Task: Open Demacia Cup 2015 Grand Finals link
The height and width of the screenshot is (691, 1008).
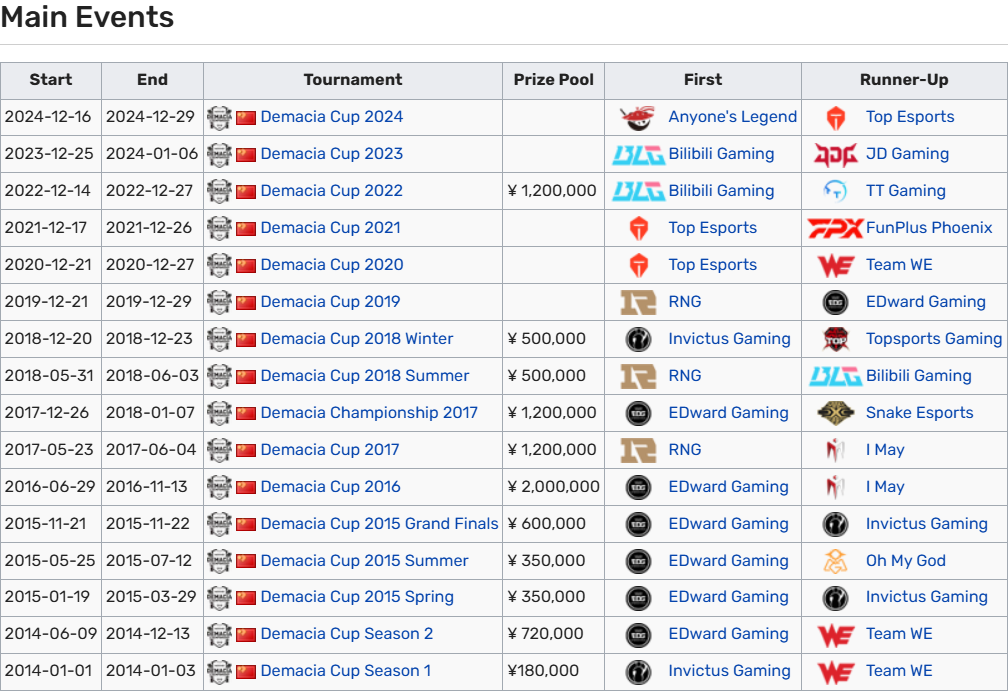Action: point(379,524)
